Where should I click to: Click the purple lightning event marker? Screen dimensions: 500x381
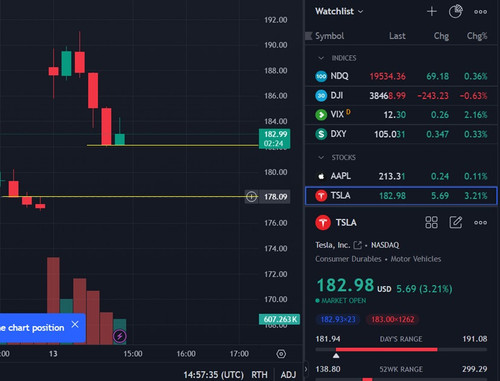[x=120, y=336]
